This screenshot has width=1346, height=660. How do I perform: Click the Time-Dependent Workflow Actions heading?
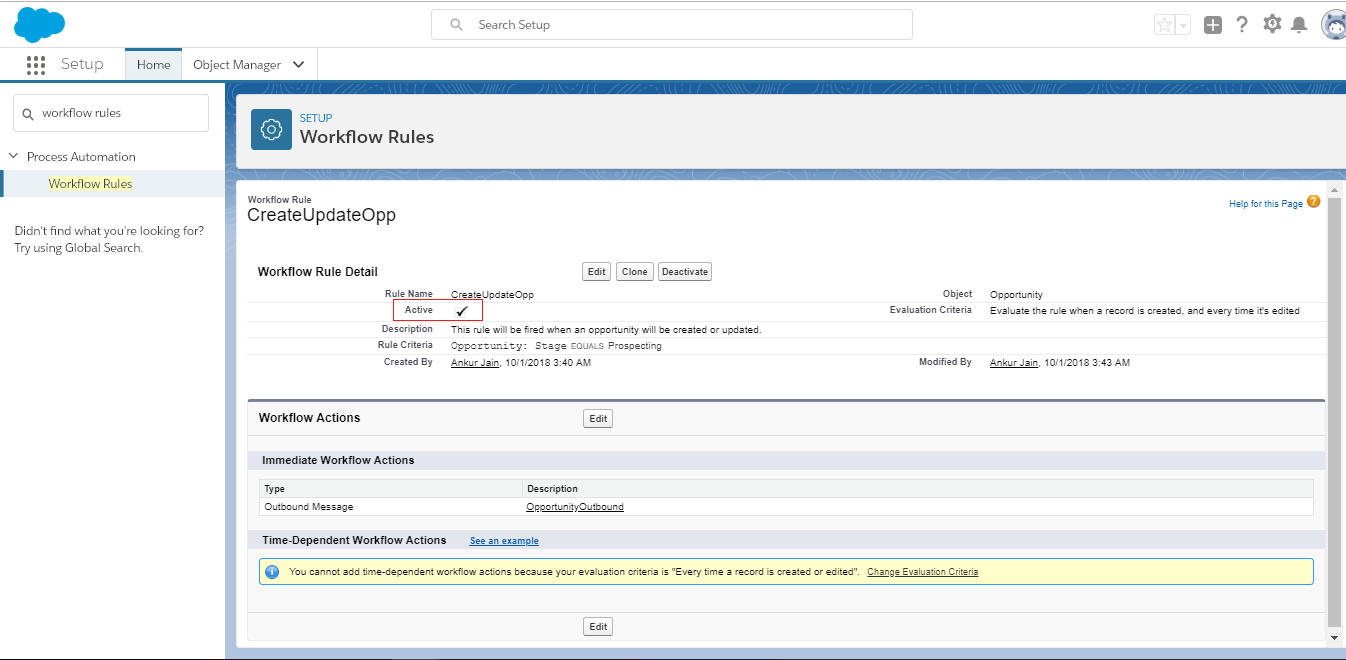pyautogui.click(x=354, y=540)
